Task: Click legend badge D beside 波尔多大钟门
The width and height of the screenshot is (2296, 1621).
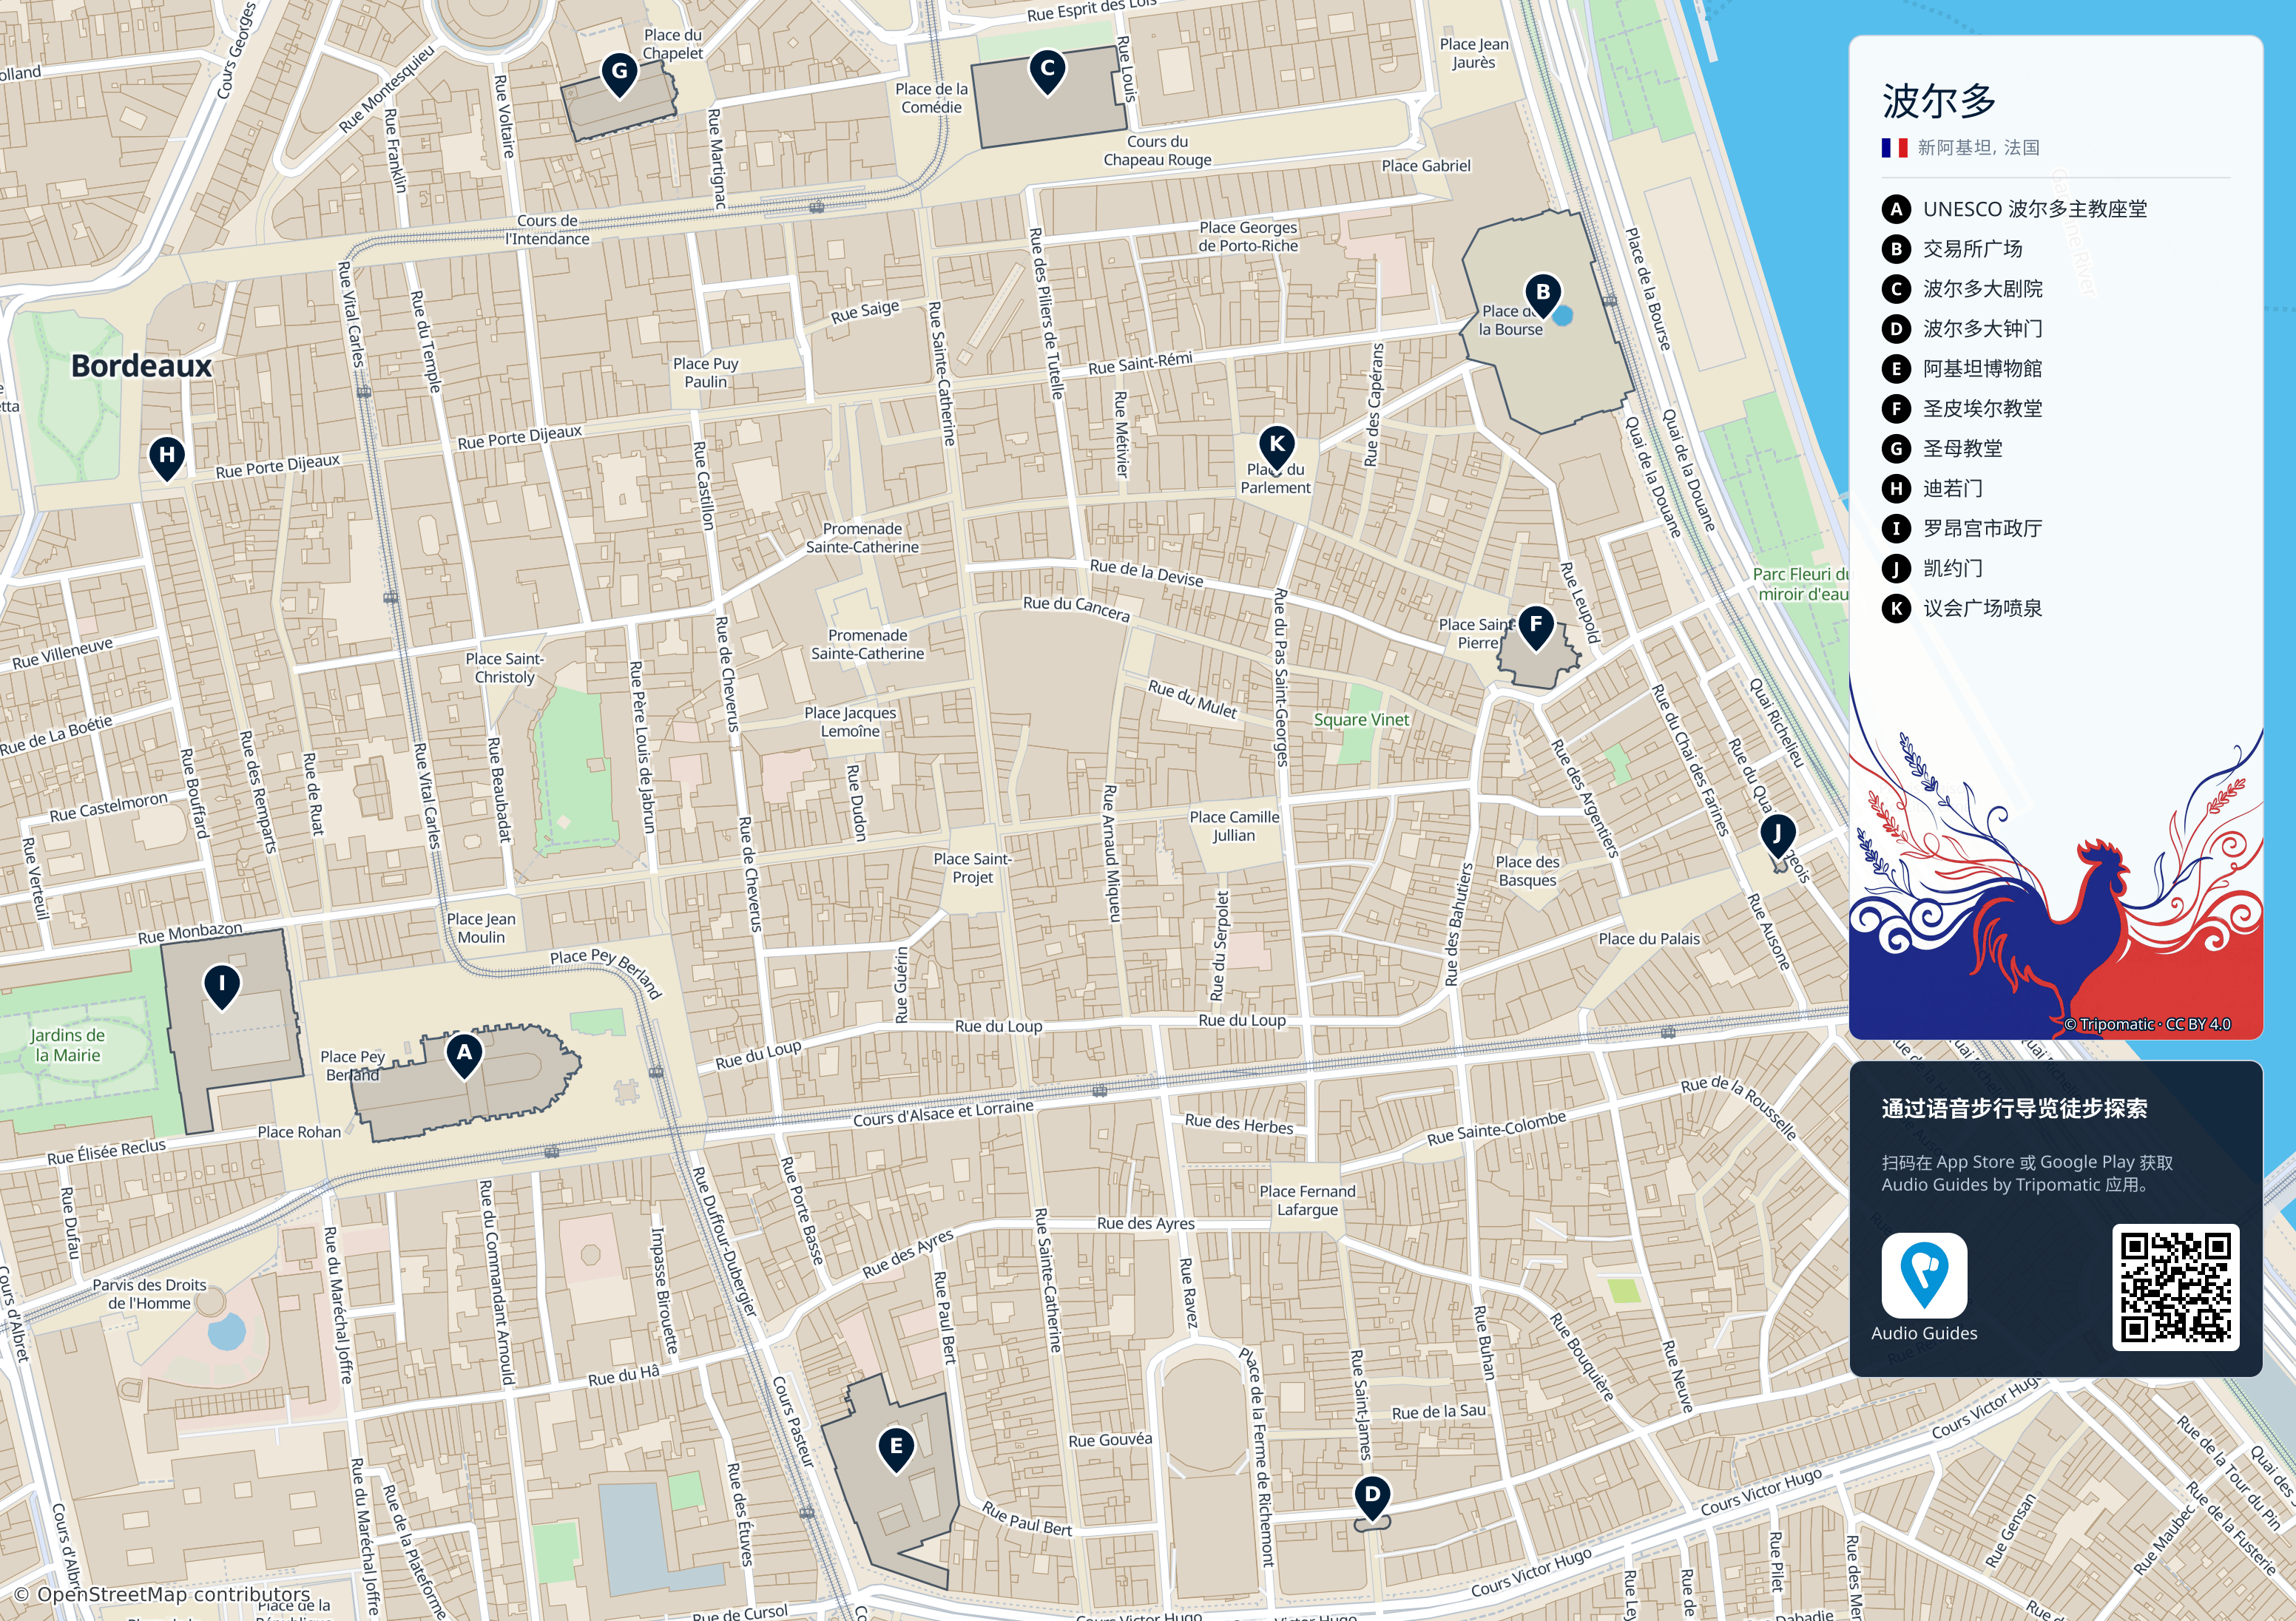Action: tap(1896, 329)
